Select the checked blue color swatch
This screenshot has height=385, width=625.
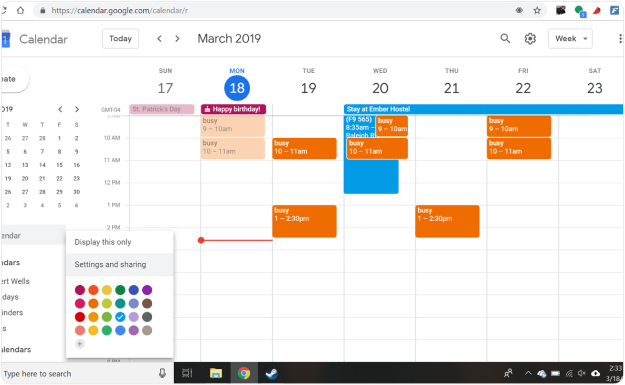point(120,317)
